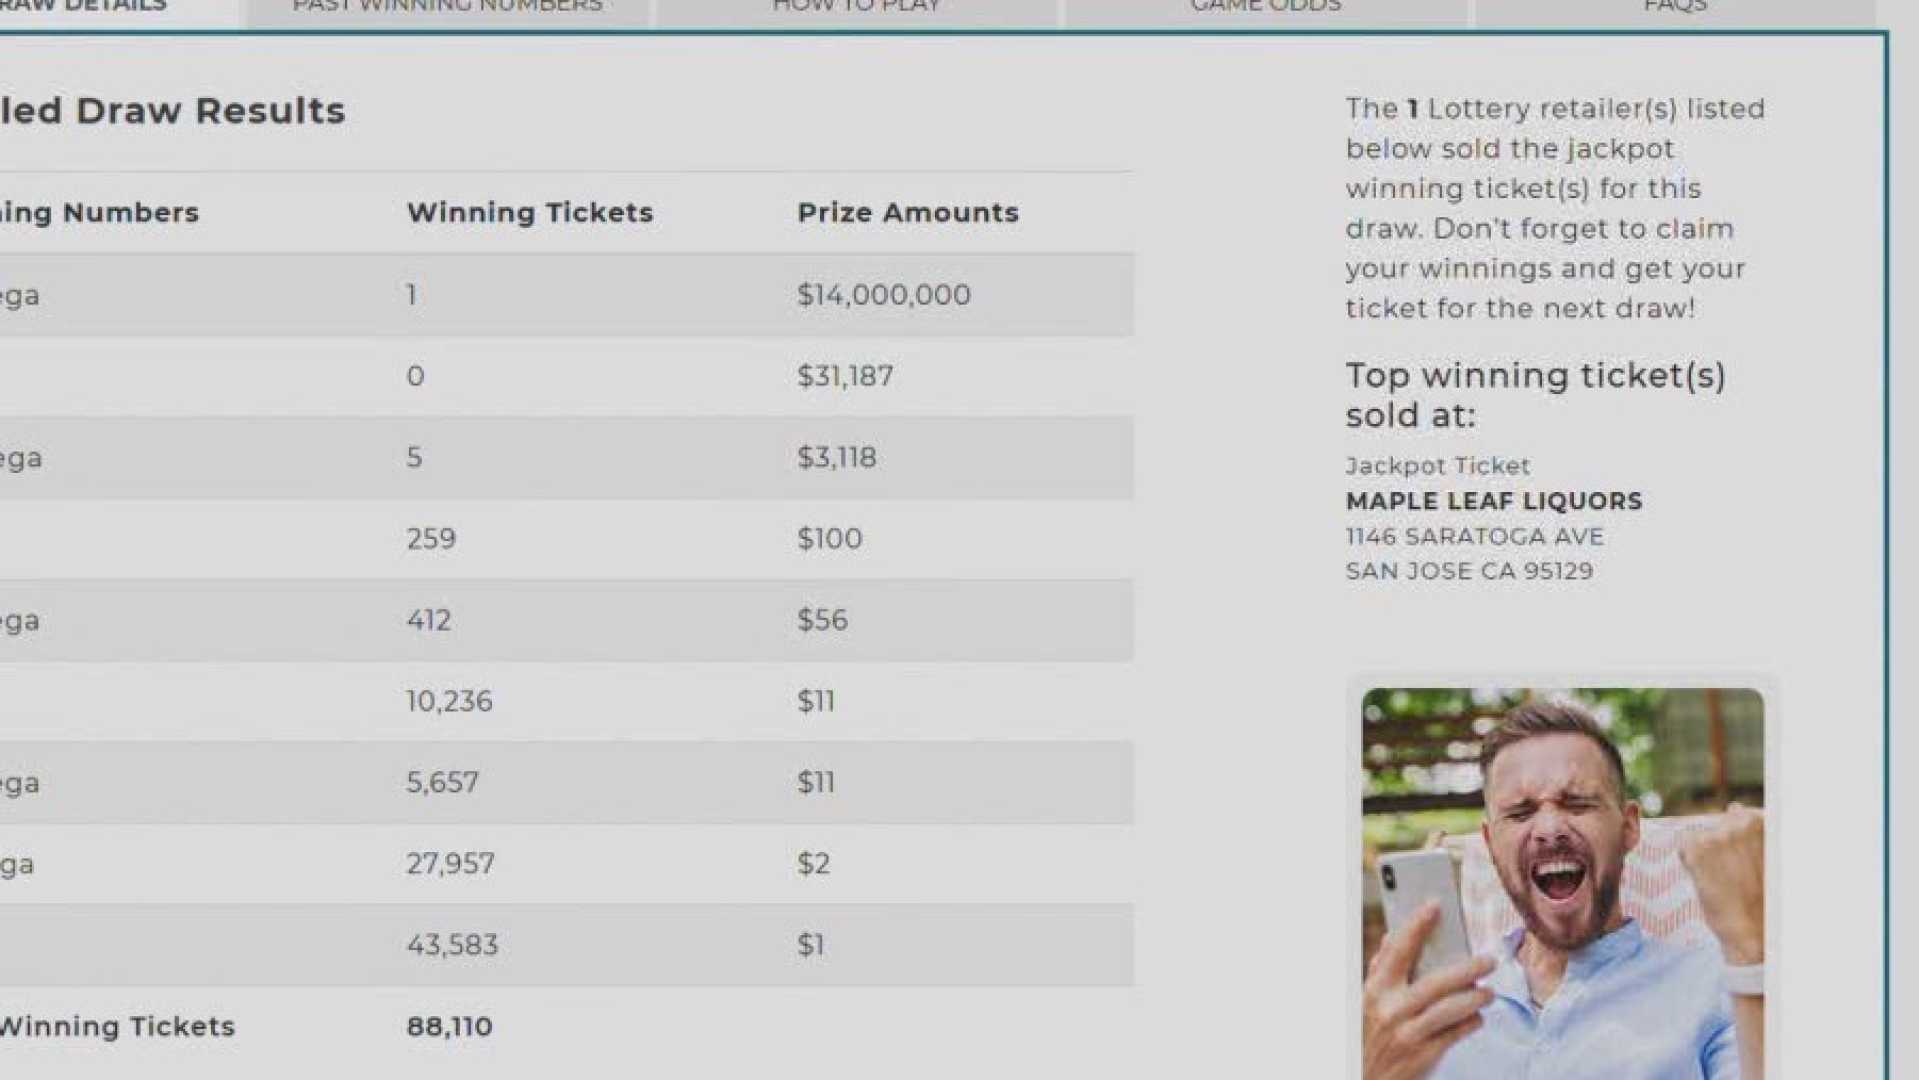Select the Jackpot Ticket label
1919x1080 pixels.
coord(1437,465)
